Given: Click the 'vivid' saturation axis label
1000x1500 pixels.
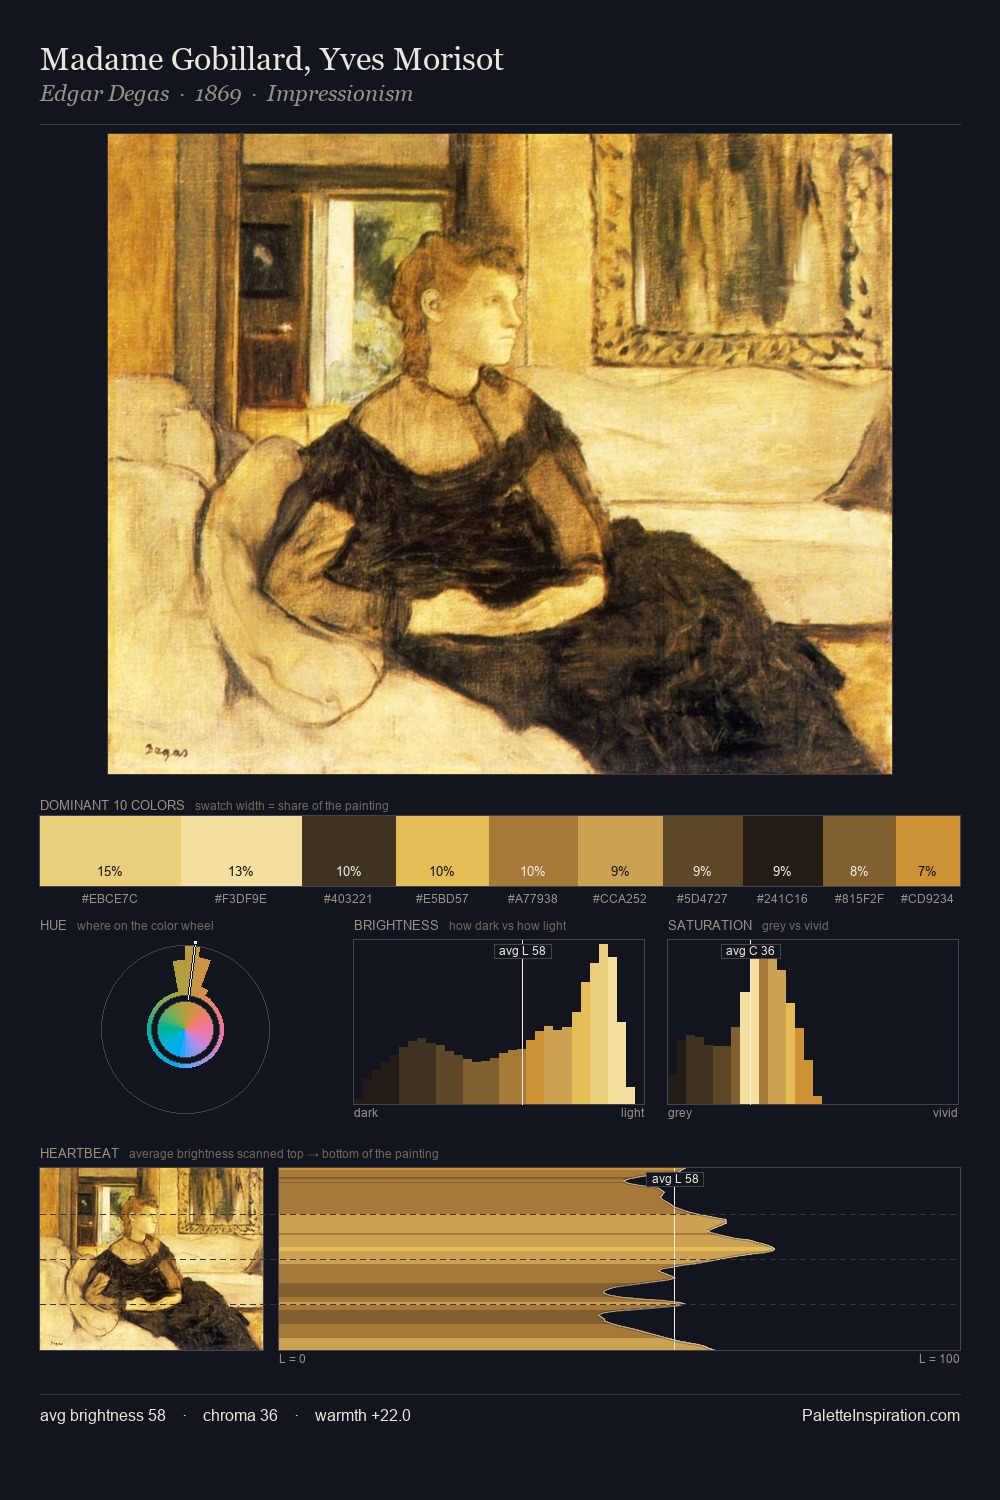Looking at the screenshot, I should point(945,1112).
